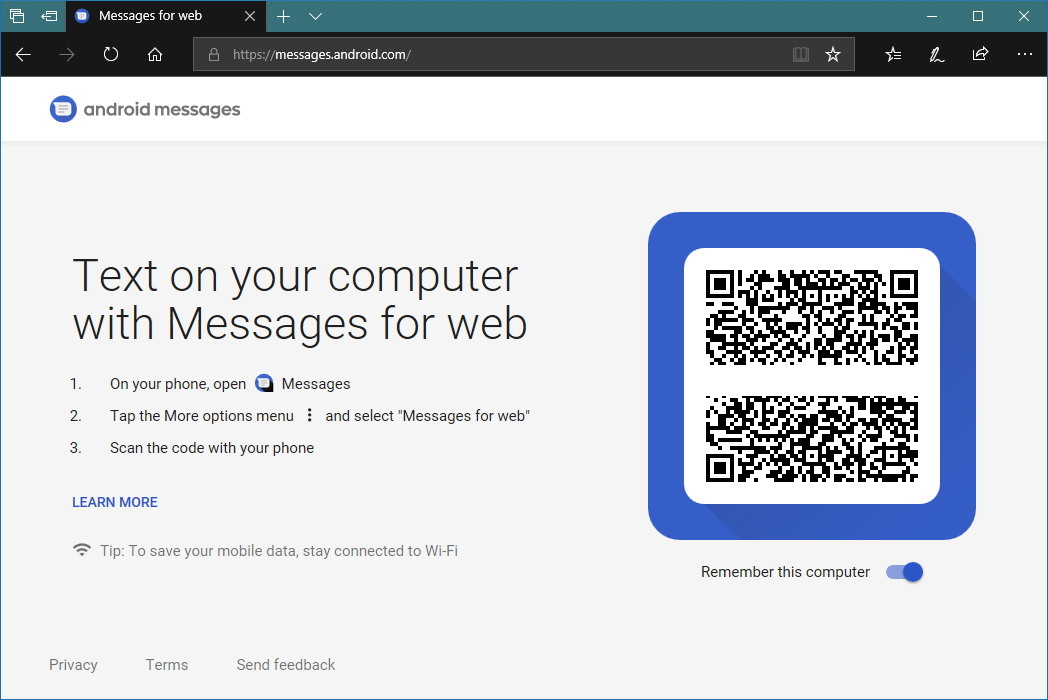This screenshot has width=1048, height=700.
Task: Open the Favorites hub
Action: coord(893,54)
